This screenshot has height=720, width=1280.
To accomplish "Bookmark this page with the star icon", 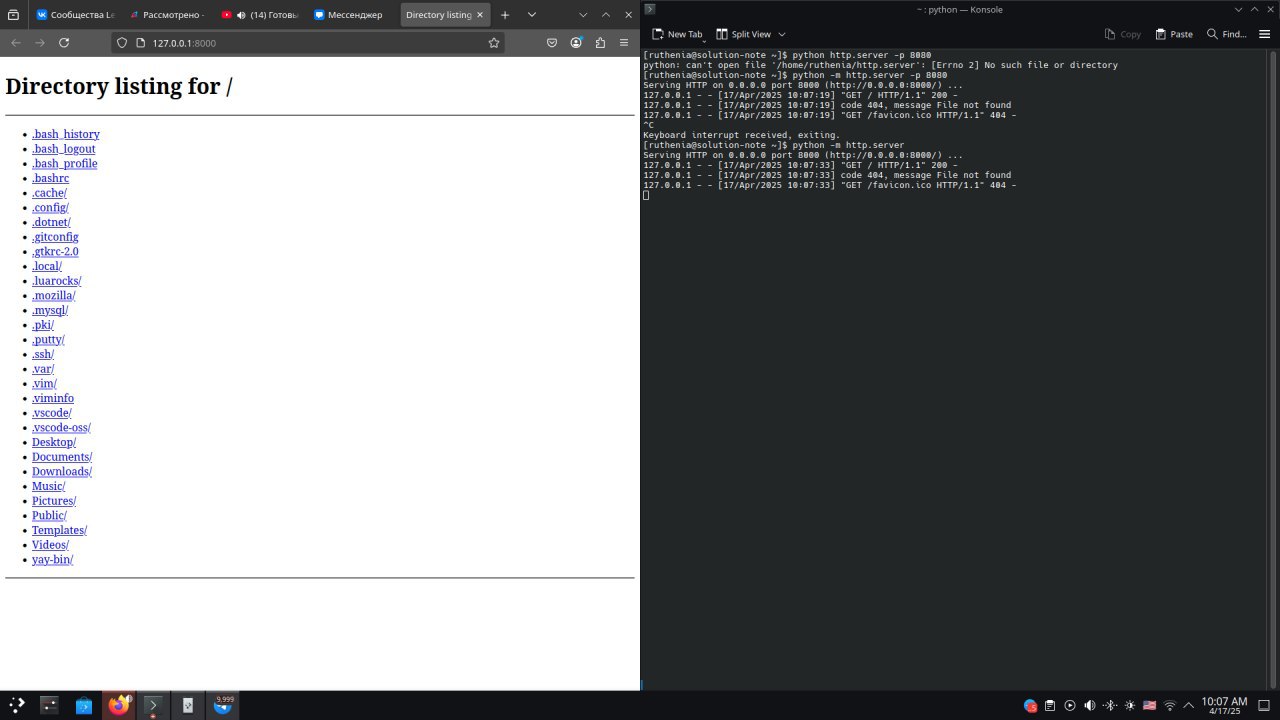I will [494, 43].
